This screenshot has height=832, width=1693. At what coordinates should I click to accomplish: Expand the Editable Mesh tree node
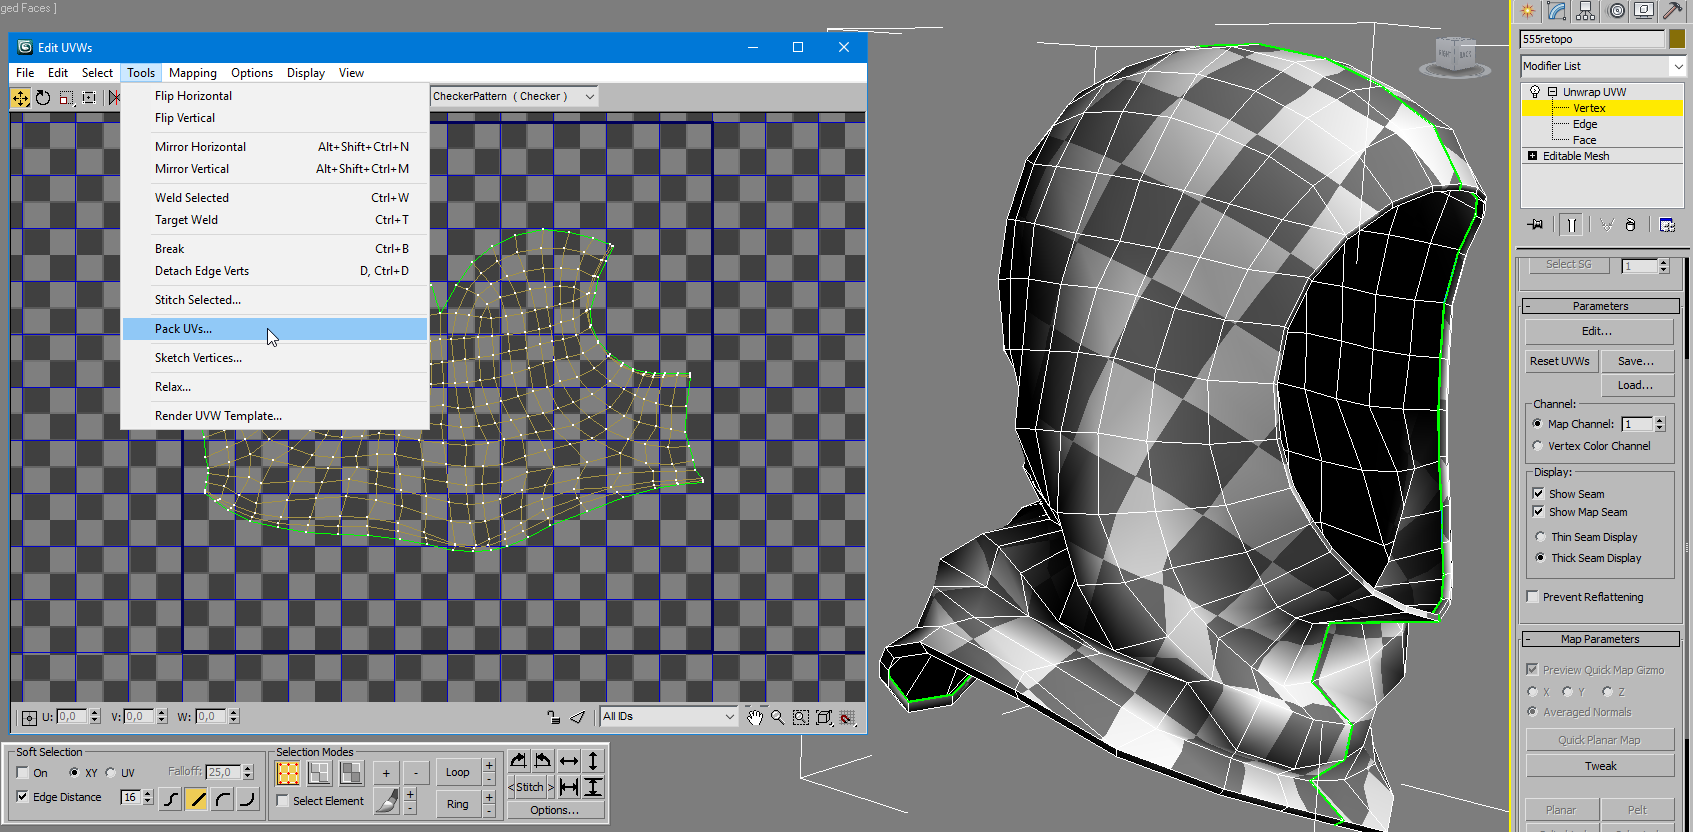pos(1532,156)
